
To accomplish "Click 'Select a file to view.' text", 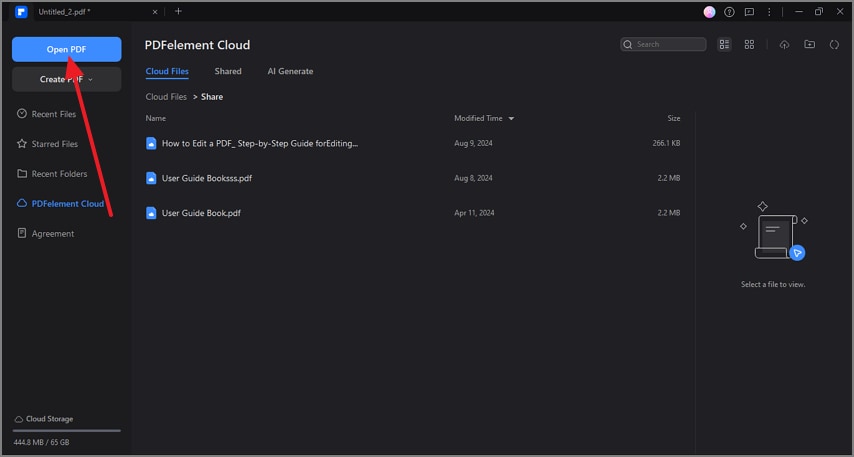I will point(773,284).
